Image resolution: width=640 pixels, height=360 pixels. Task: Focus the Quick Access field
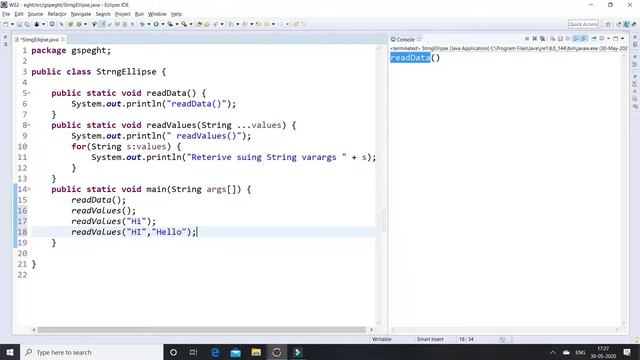coord(583,24)
